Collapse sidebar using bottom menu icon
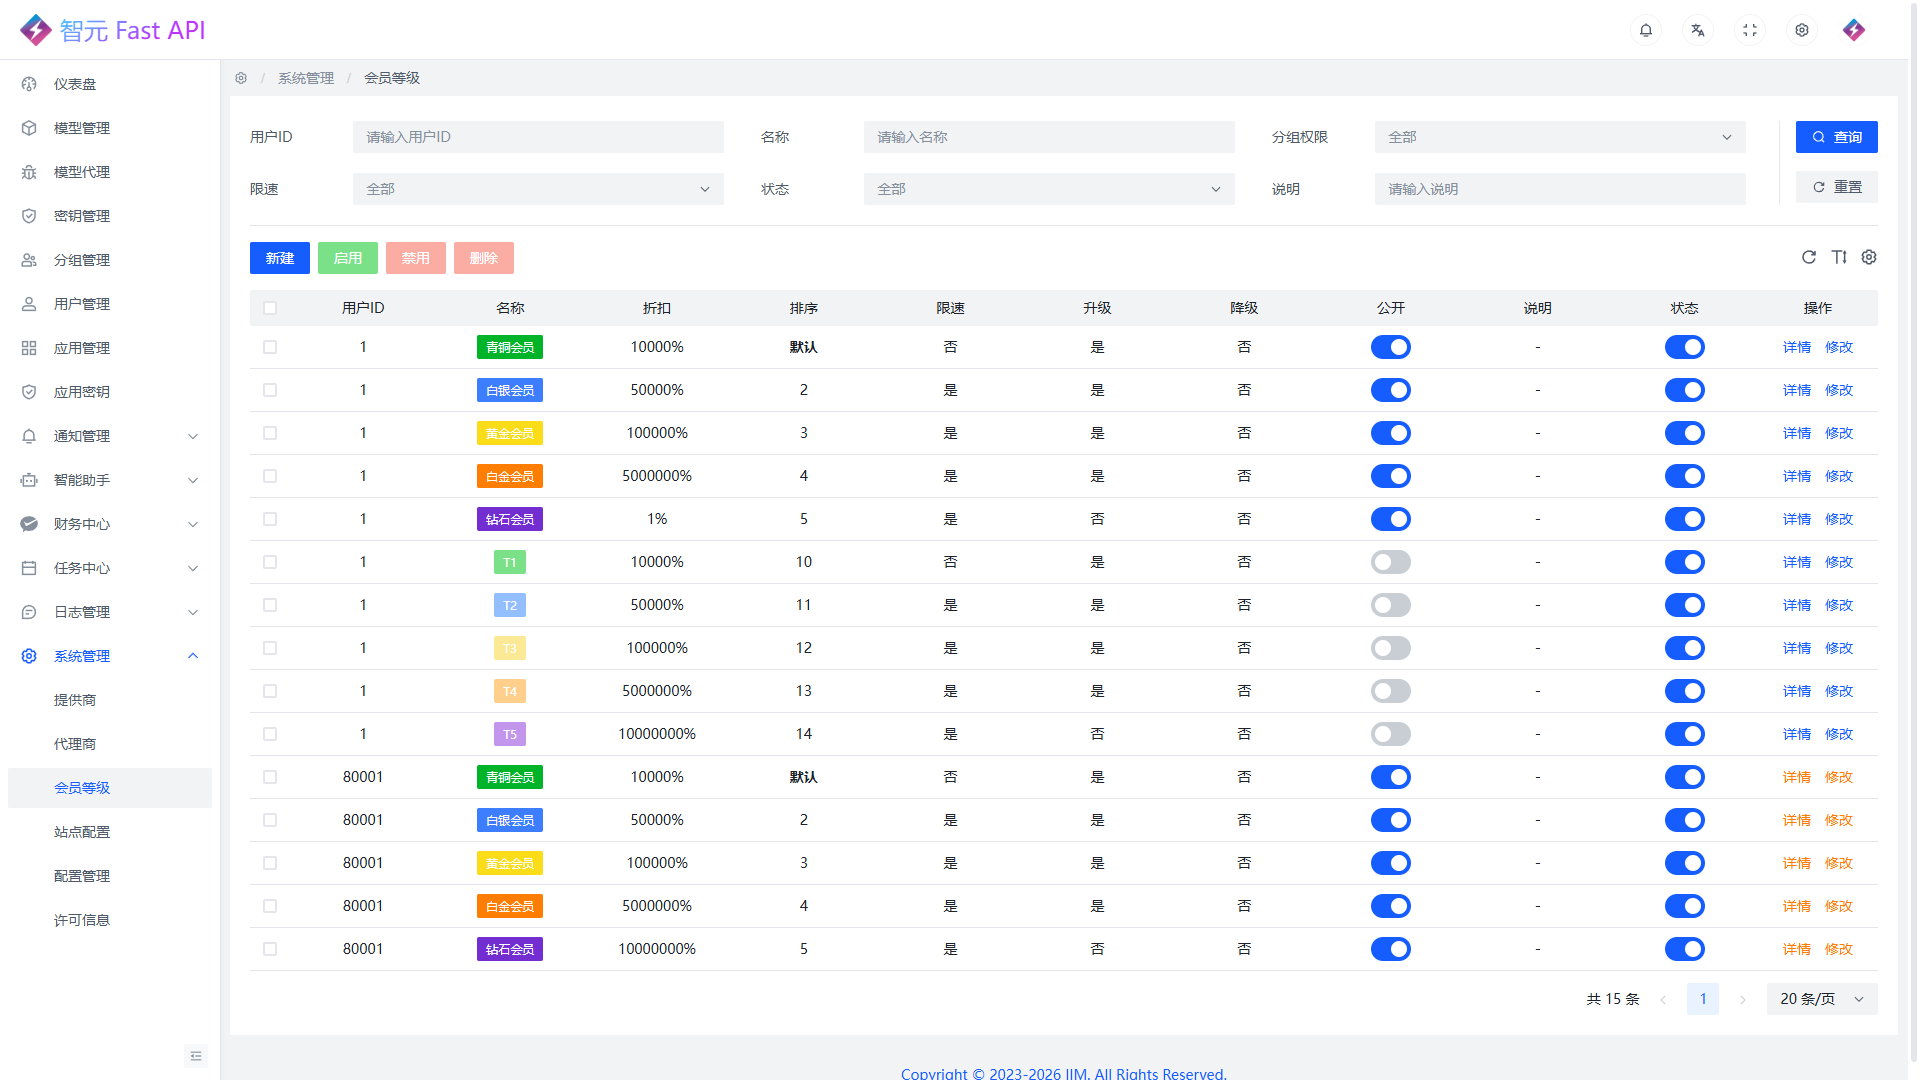This screenshot has height=1080, width=1920. (195, 1056)
